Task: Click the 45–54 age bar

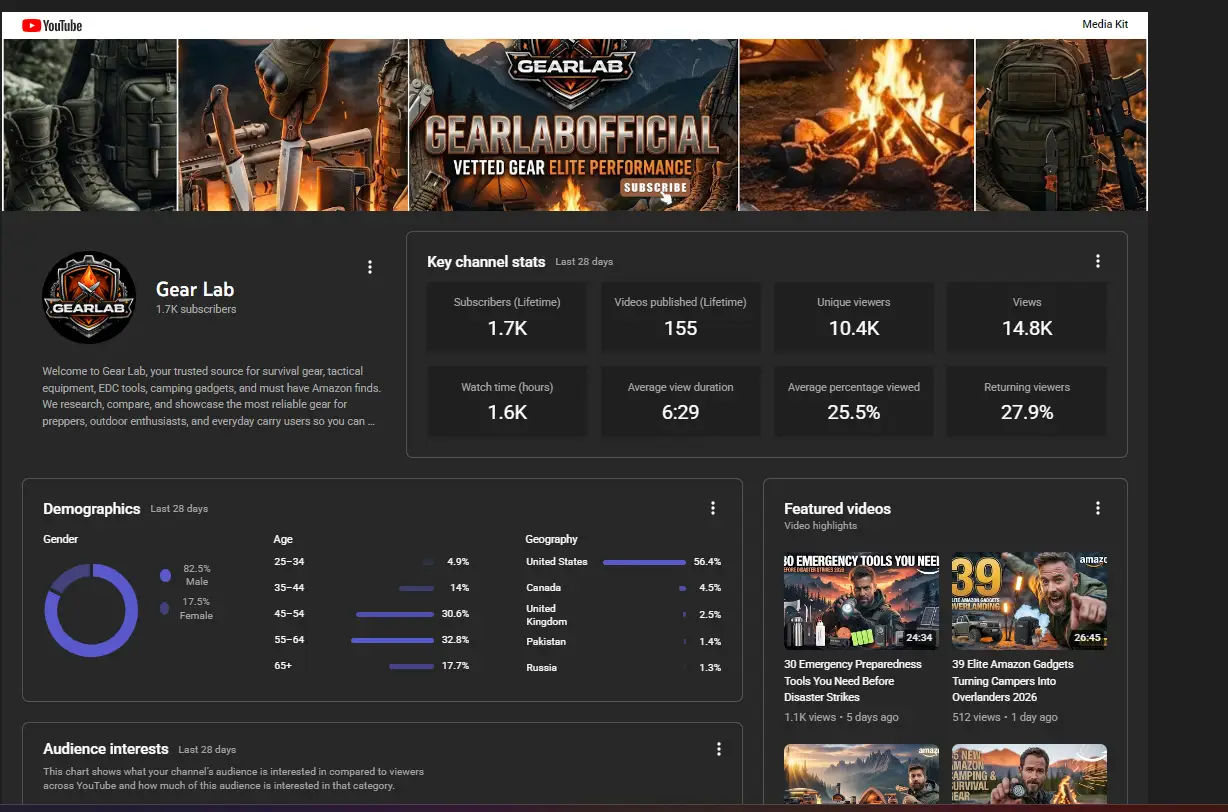Action: 395,614
